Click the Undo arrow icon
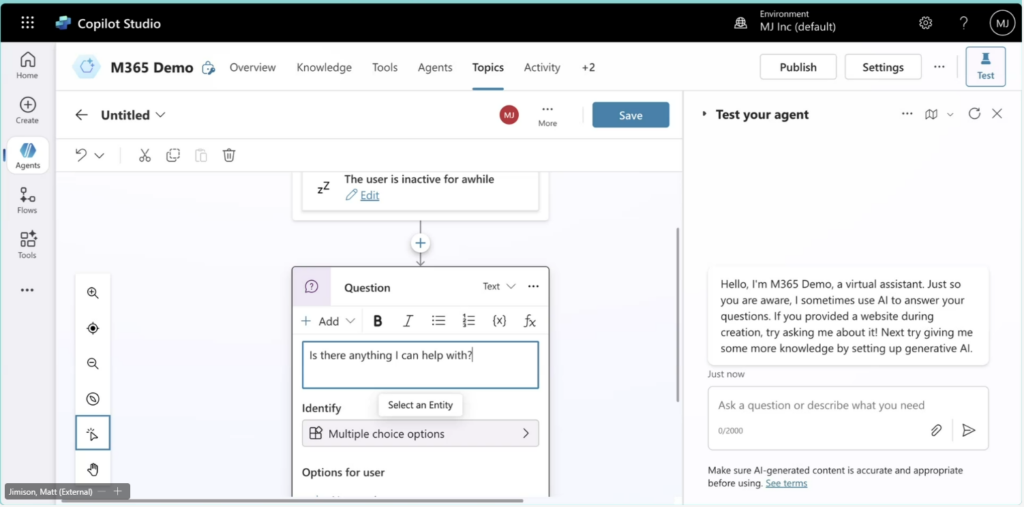 [81, 155]
